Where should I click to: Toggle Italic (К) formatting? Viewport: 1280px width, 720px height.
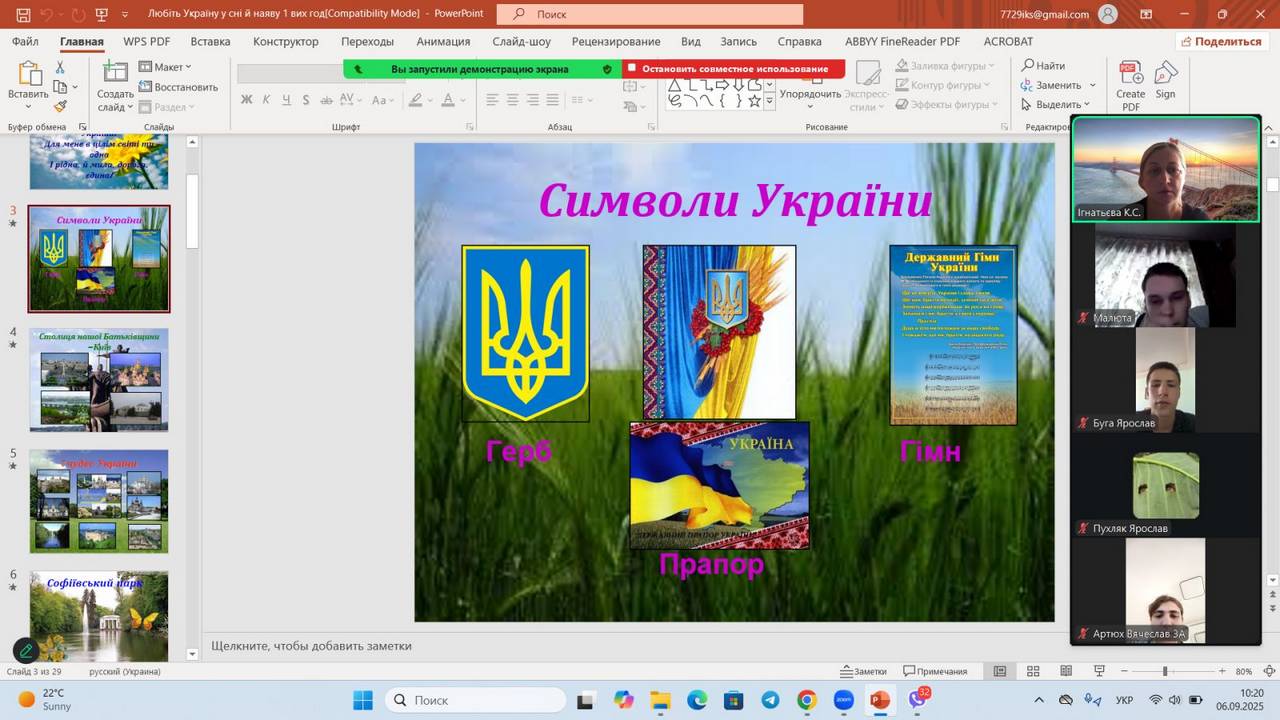[266, 100]
